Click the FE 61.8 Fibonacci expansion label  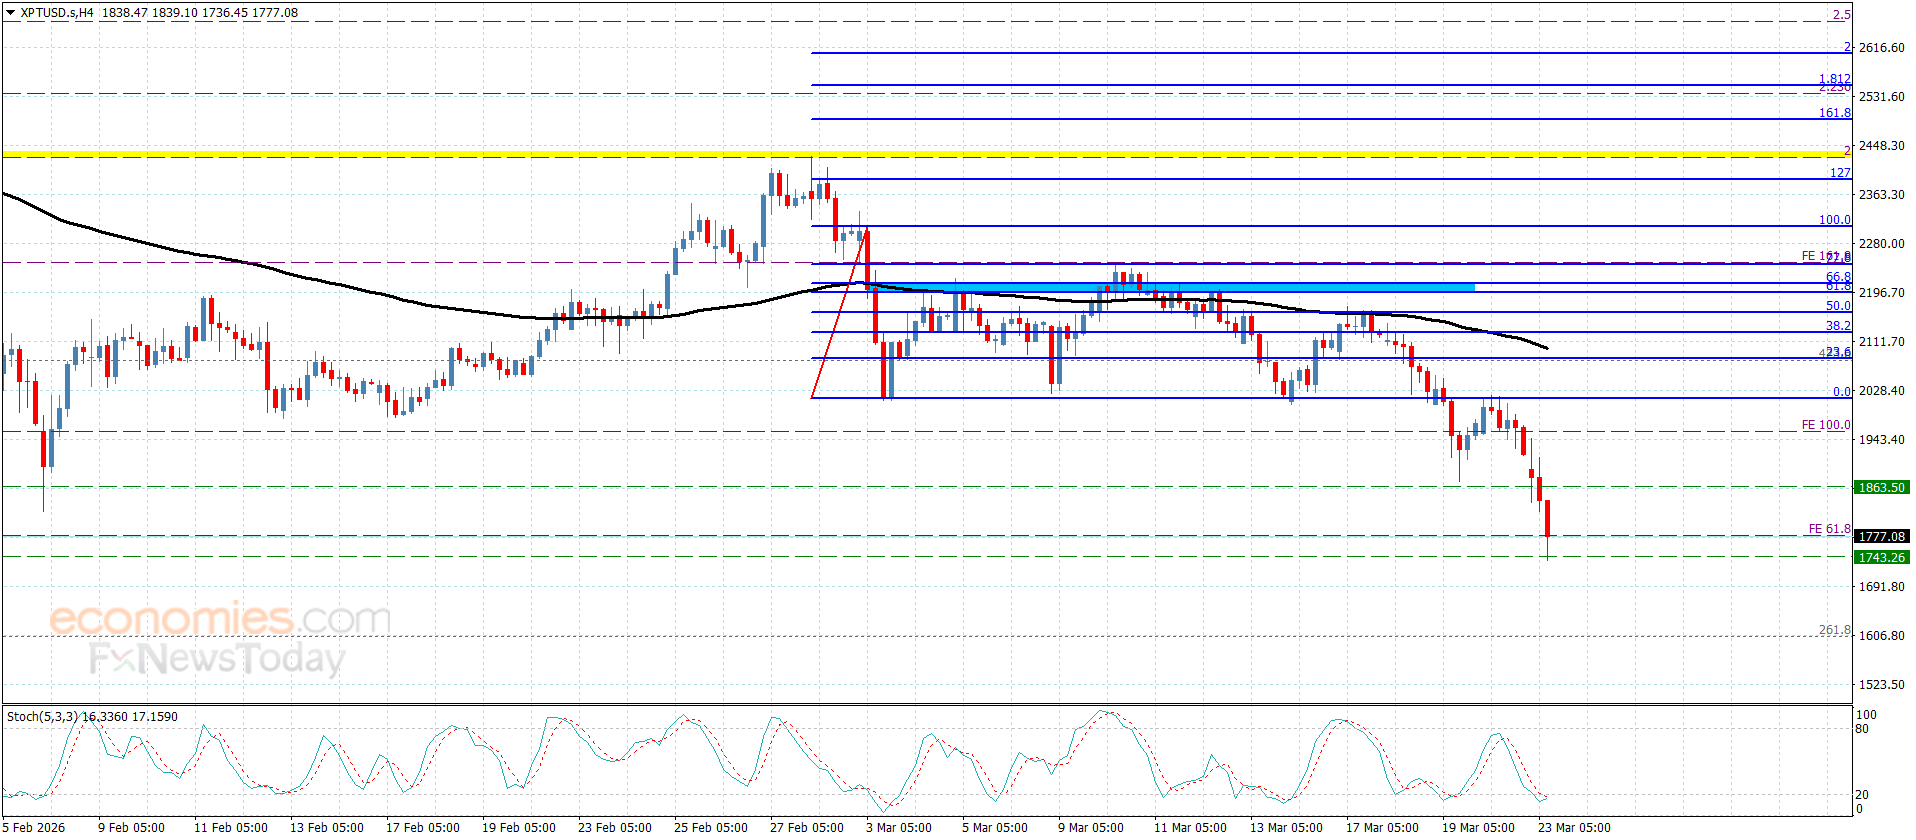[1830, 529]
